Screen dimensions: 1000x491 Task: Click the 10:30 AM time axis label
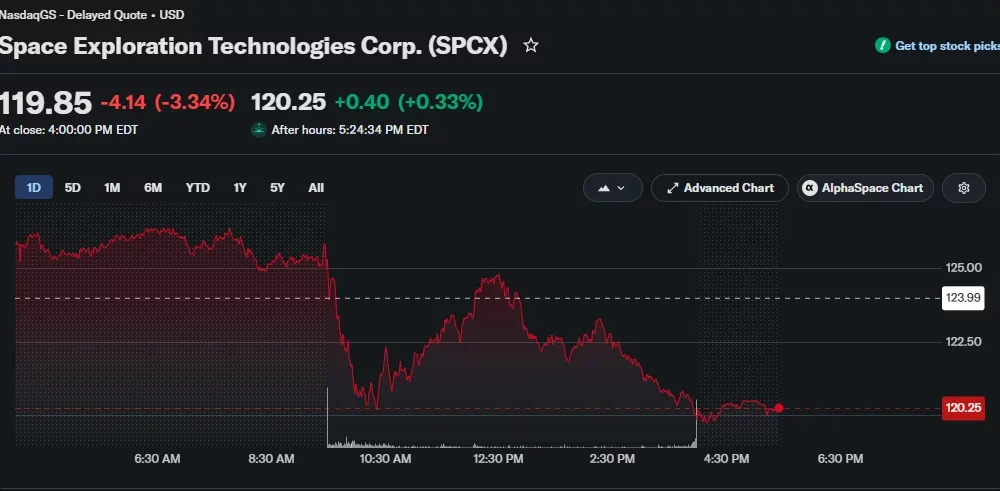coord(386,458)
